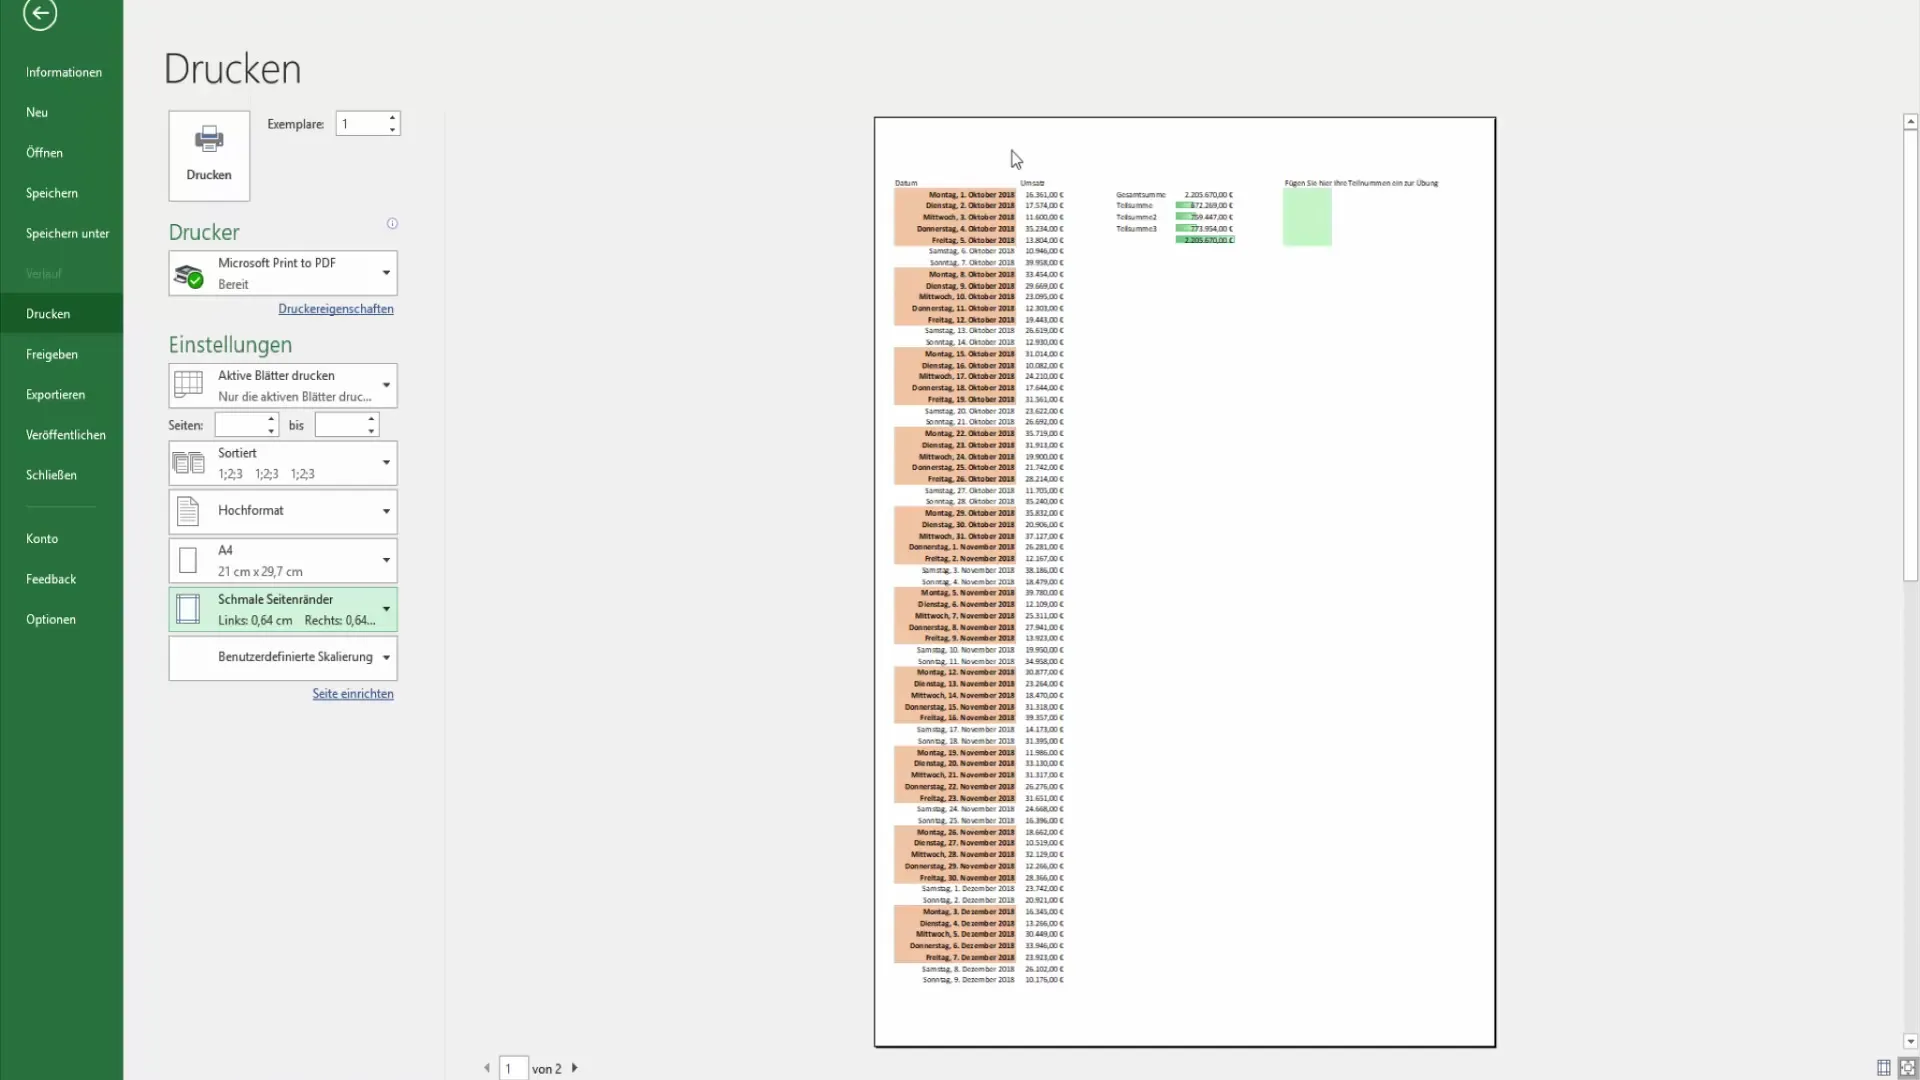The image size is (1920, 1080).
Task: Click the Schmale Seitenränder margins icon
Action: [188, 609]
